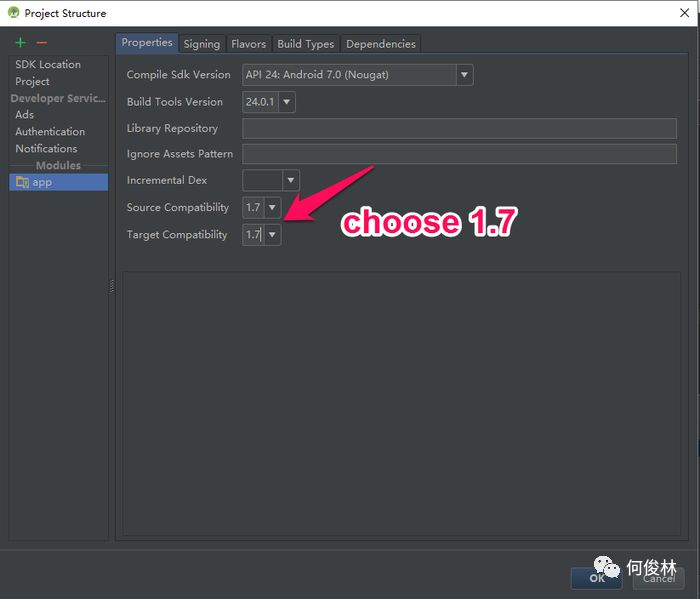Click the Developer Services section header

[58, 98]
